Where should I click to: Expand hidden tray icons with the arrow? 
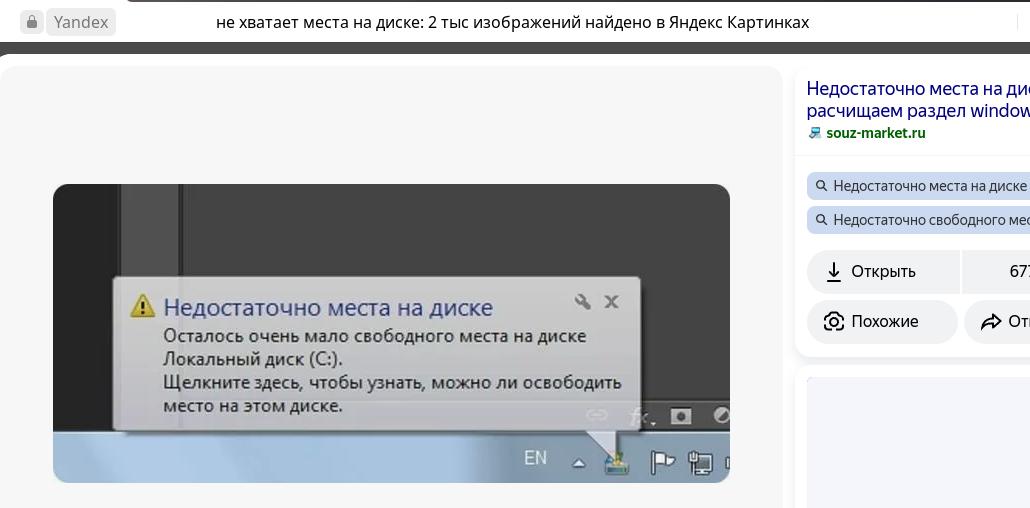[578, 463]
